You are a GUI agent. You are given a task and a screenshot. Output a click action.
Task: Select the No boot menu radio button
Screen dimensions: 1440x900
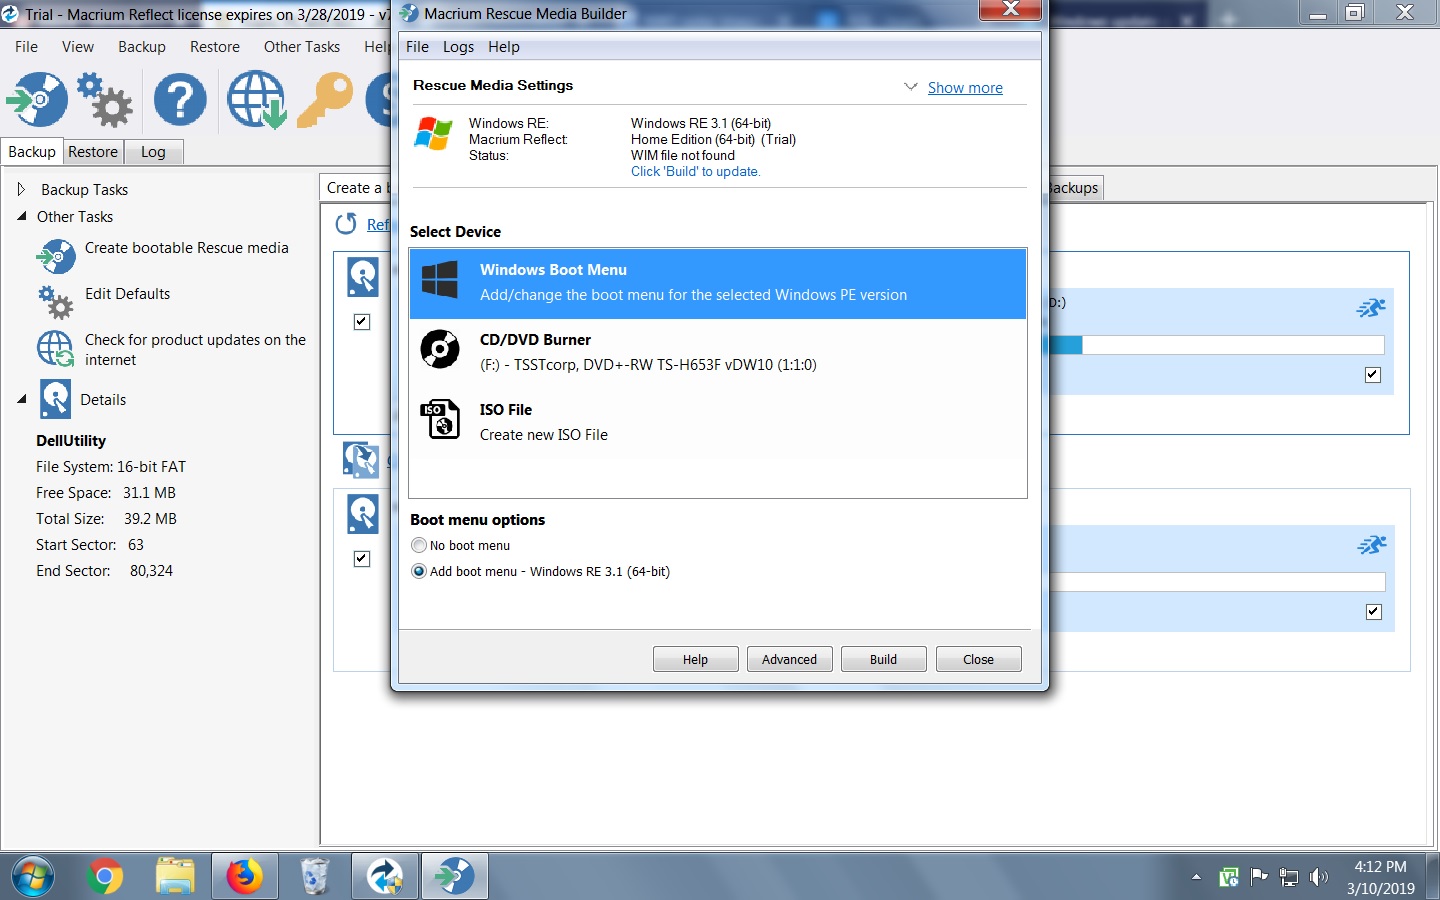pyautogui.click(x=419, y=545)
